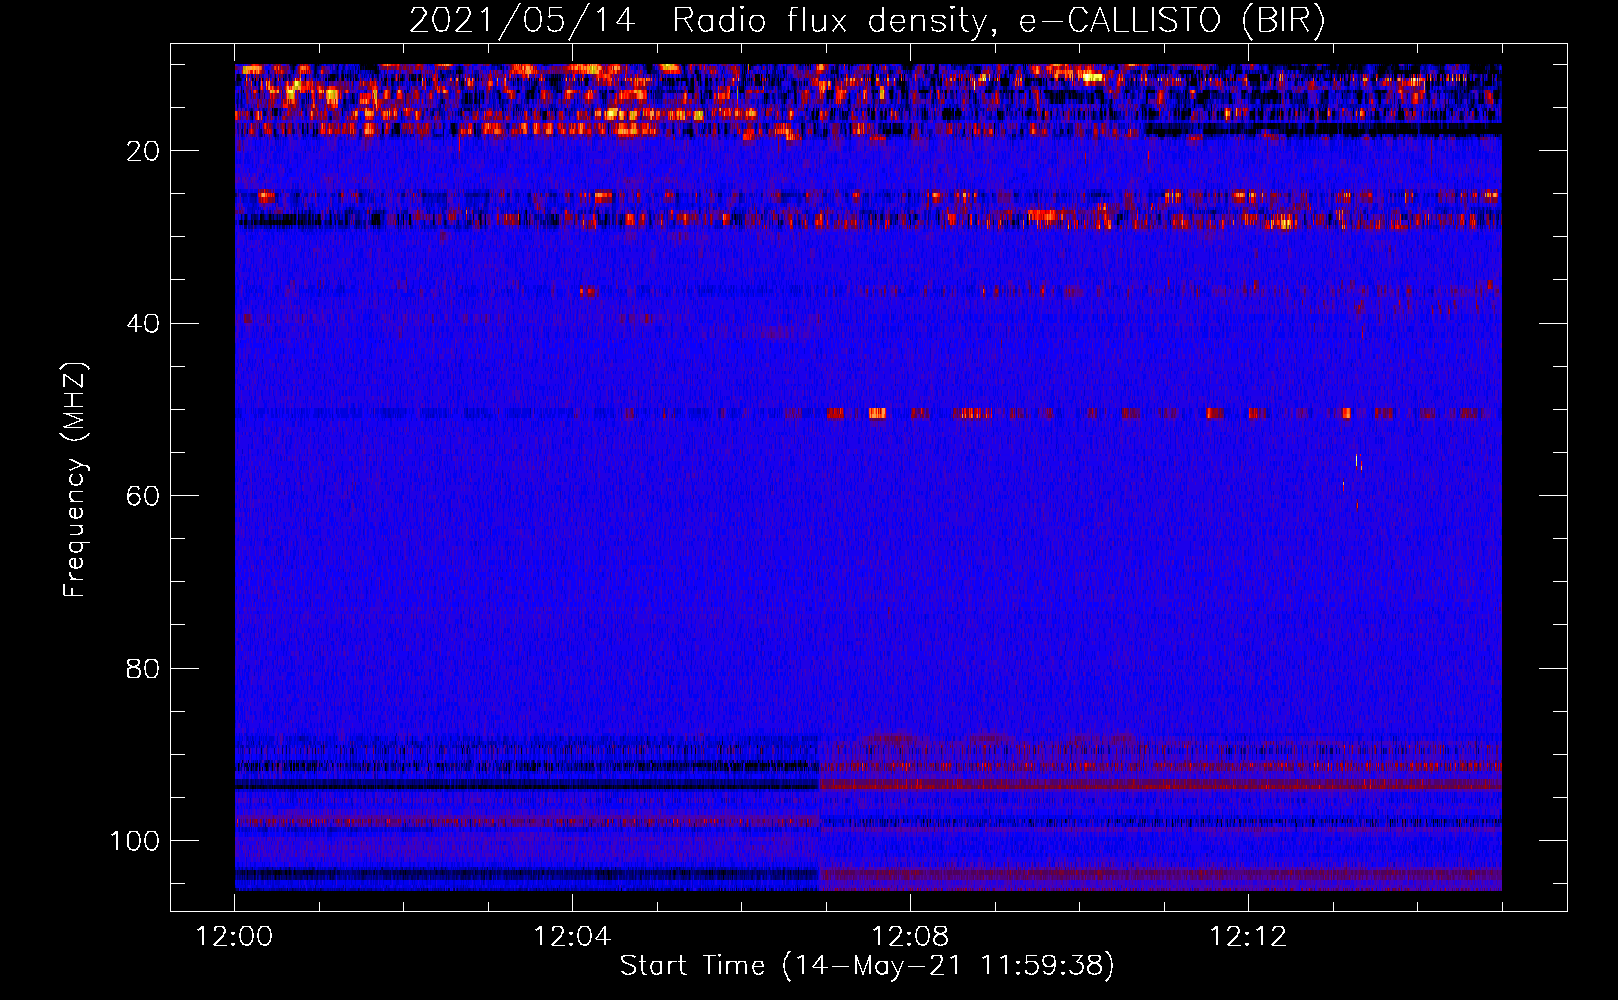Click the '12:08' time tick label

pyautogui.click(x=909, y=937)
